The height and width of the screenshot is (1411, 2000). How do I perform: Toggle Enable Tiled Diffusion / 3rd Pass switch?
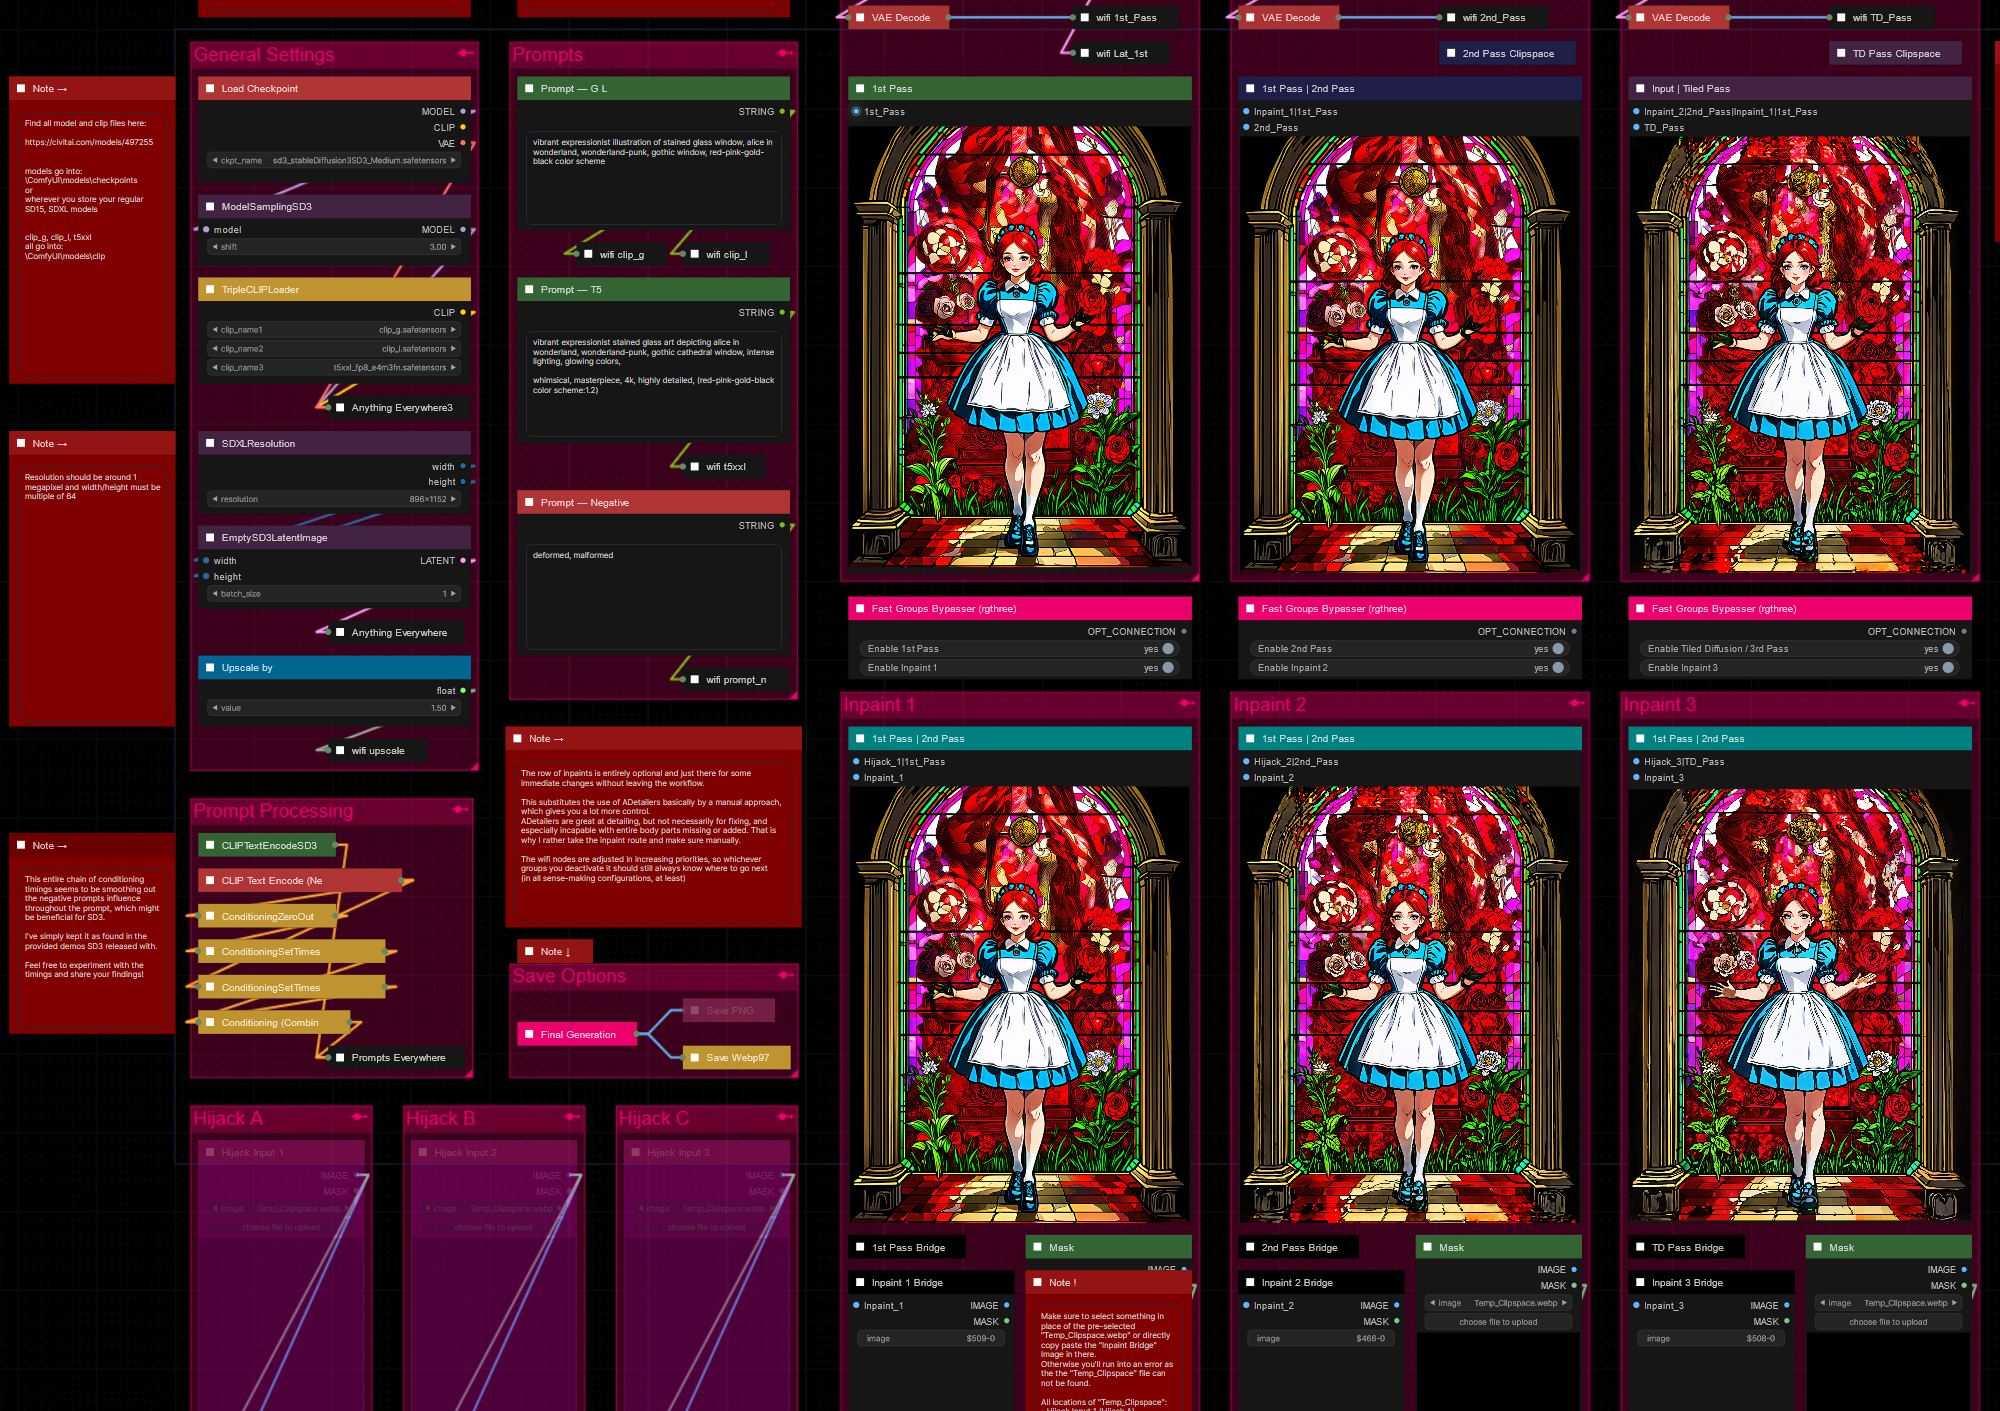tap(1948, 649)
